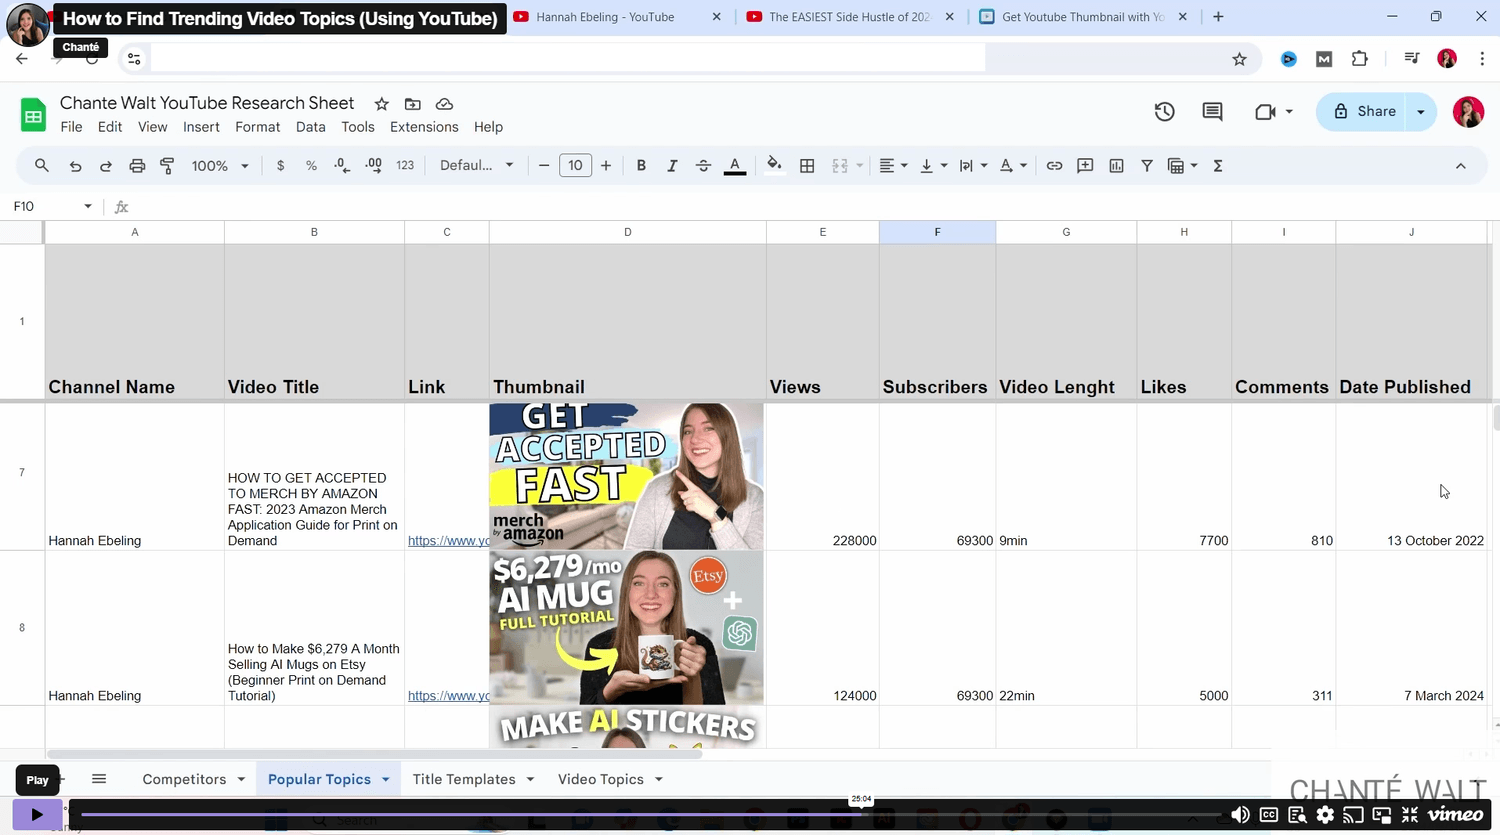Select the paint format tool

pyautogui.click(x=167, y=166)
